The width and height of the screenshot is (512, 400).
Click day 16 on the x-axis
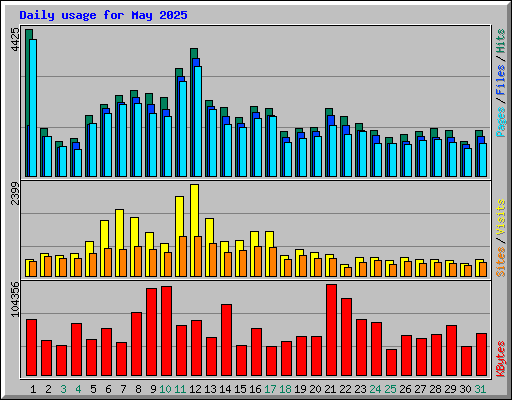pyautogui.click(x=255, y=389)
